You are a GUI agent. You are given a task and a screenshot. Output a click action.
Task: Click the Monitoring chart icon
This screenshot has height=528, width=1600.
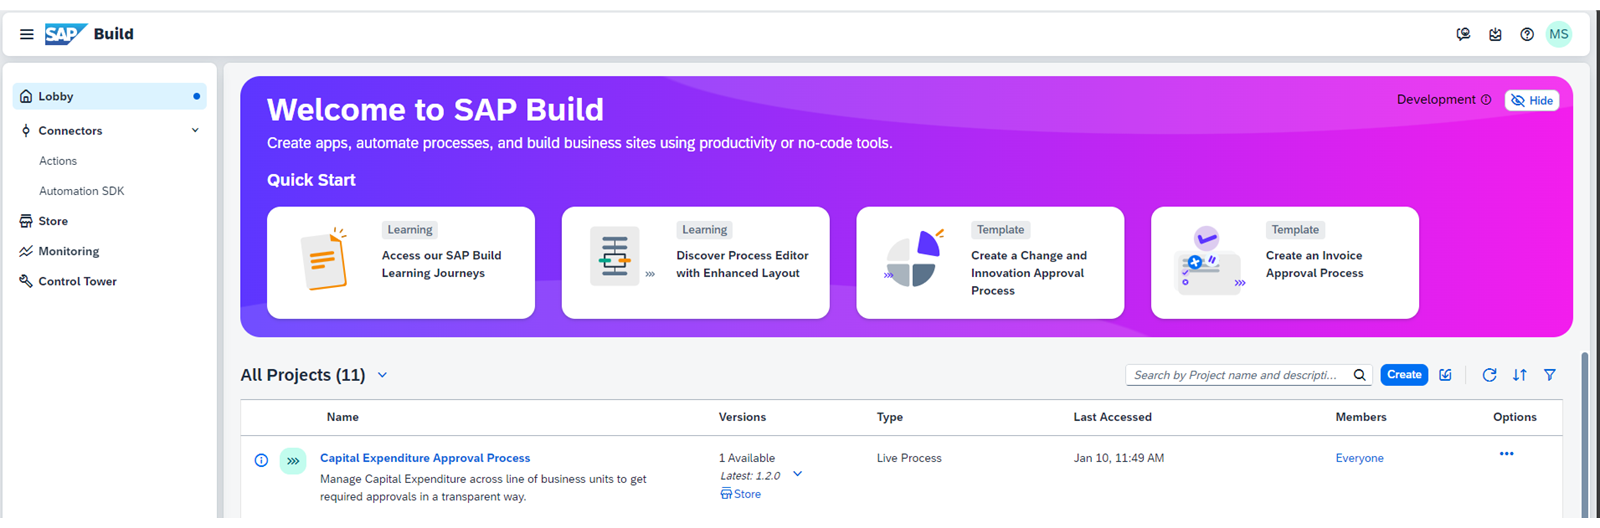pyautogui.click(x=26, y=251)
